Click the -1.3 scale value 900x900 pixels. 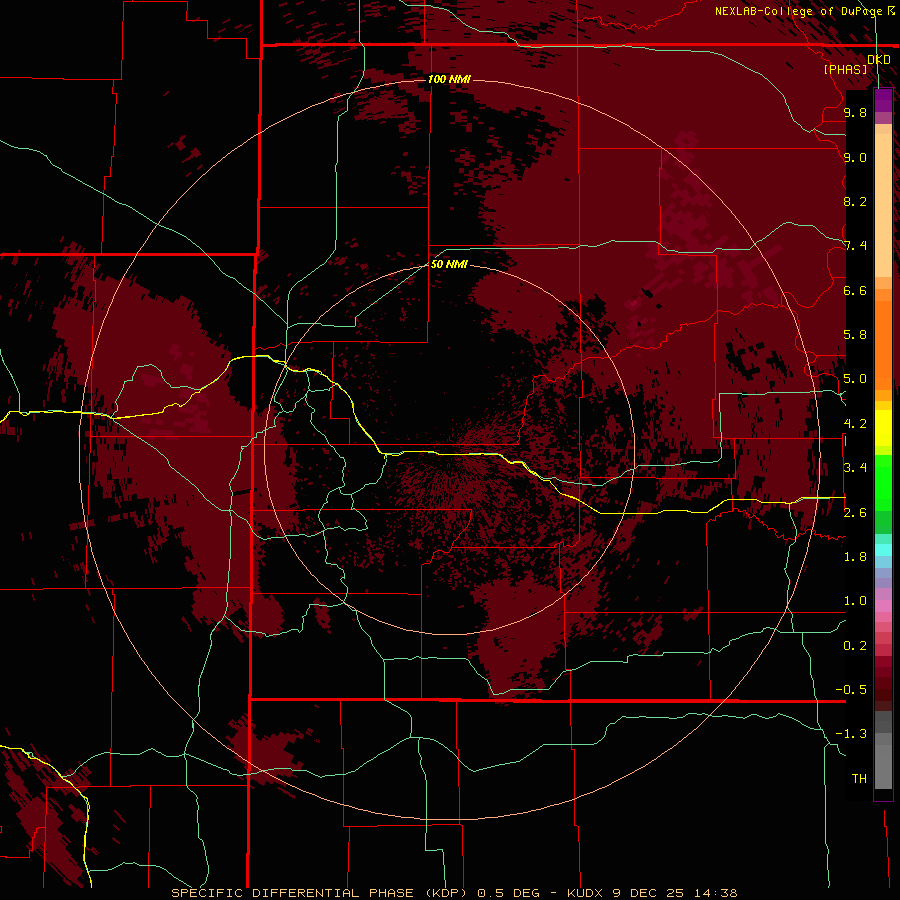coord(851,734)
